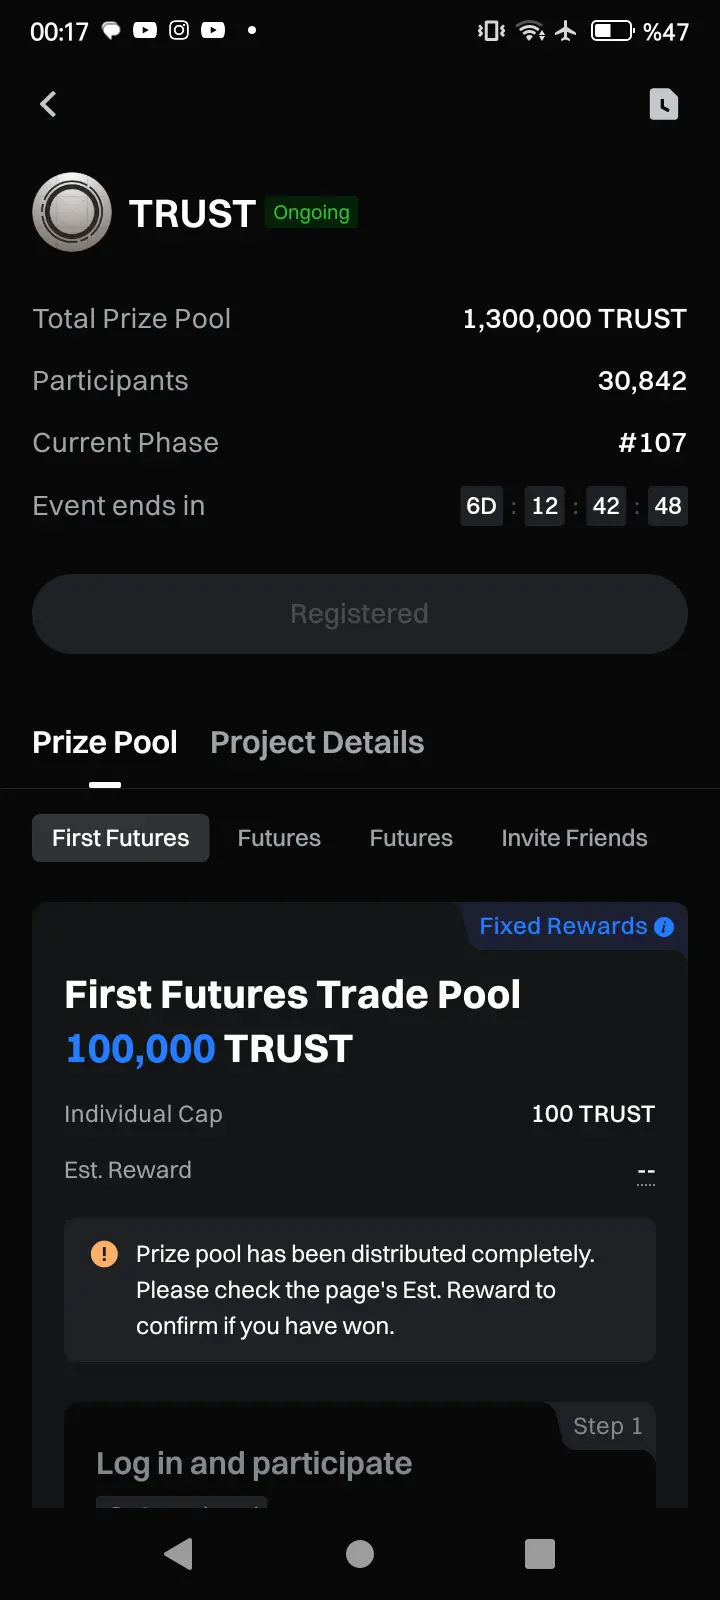This screenshot has width=720, height=1600.
Task: Tap the YouTube notification icon in status bar
Action: click(x=145, y=30)
